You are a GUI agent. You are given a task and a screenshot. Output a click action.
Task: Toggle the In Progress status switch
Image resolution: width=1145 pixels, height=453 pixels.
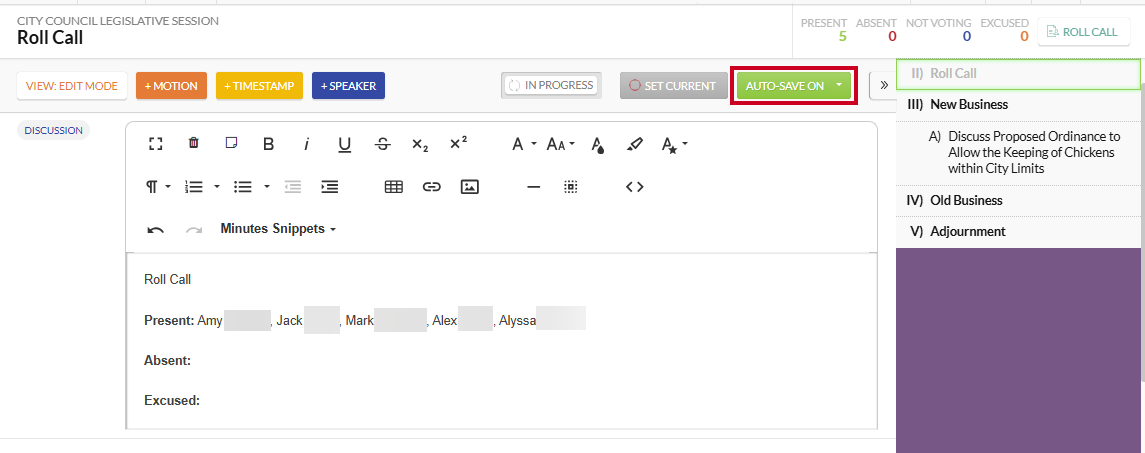click(x=551, y=85)
